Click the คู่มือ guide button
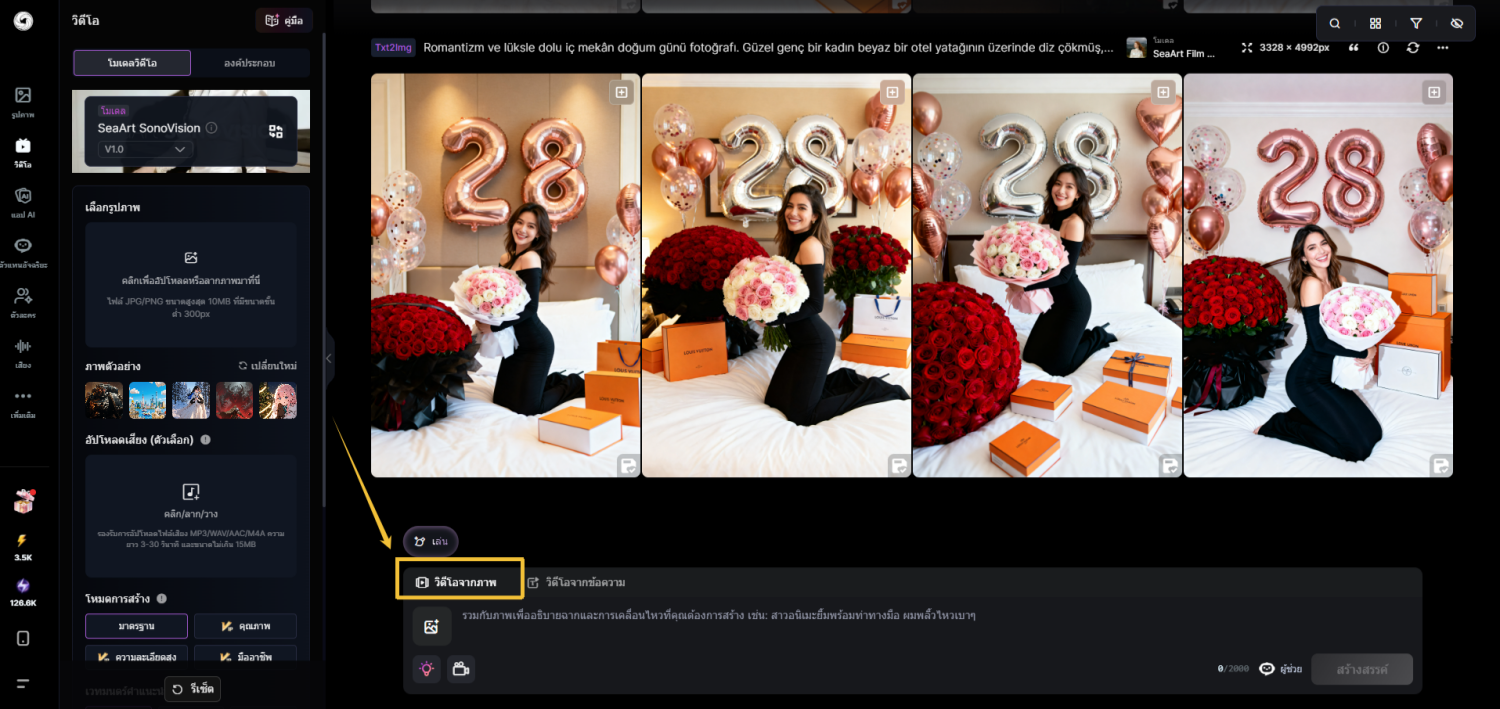Viewport: 1500px width, 709px height. pyautogui.click(x=283, y=19)
